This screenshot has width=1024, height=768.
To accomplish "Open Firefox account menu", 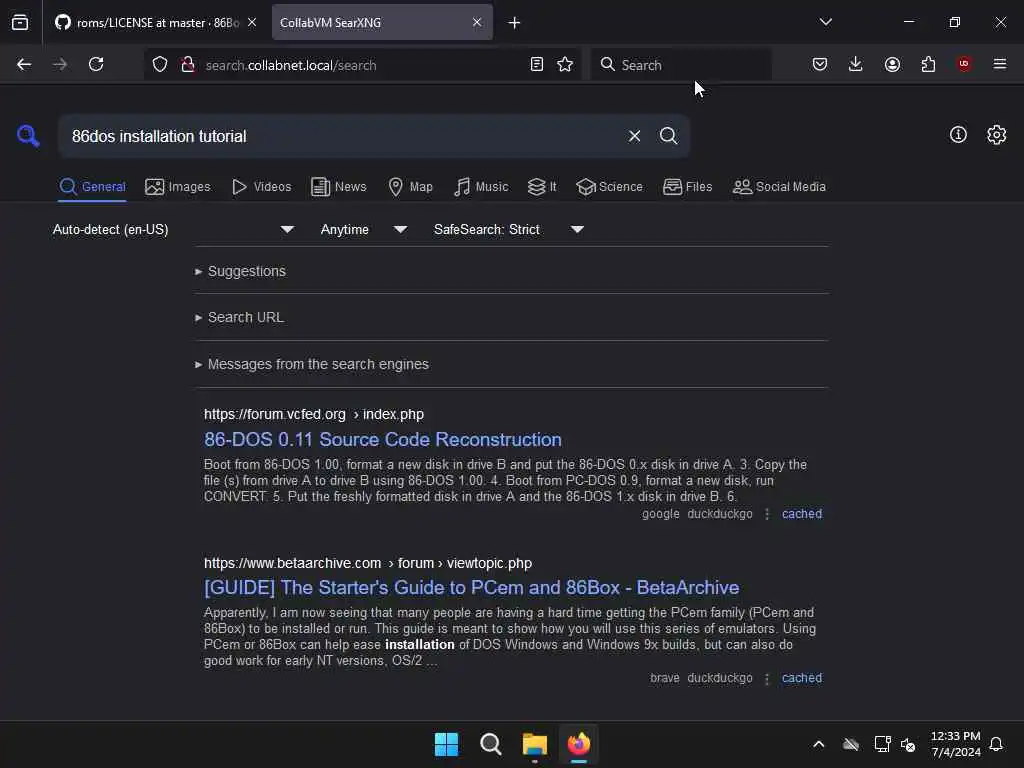I will pos(892,64).
